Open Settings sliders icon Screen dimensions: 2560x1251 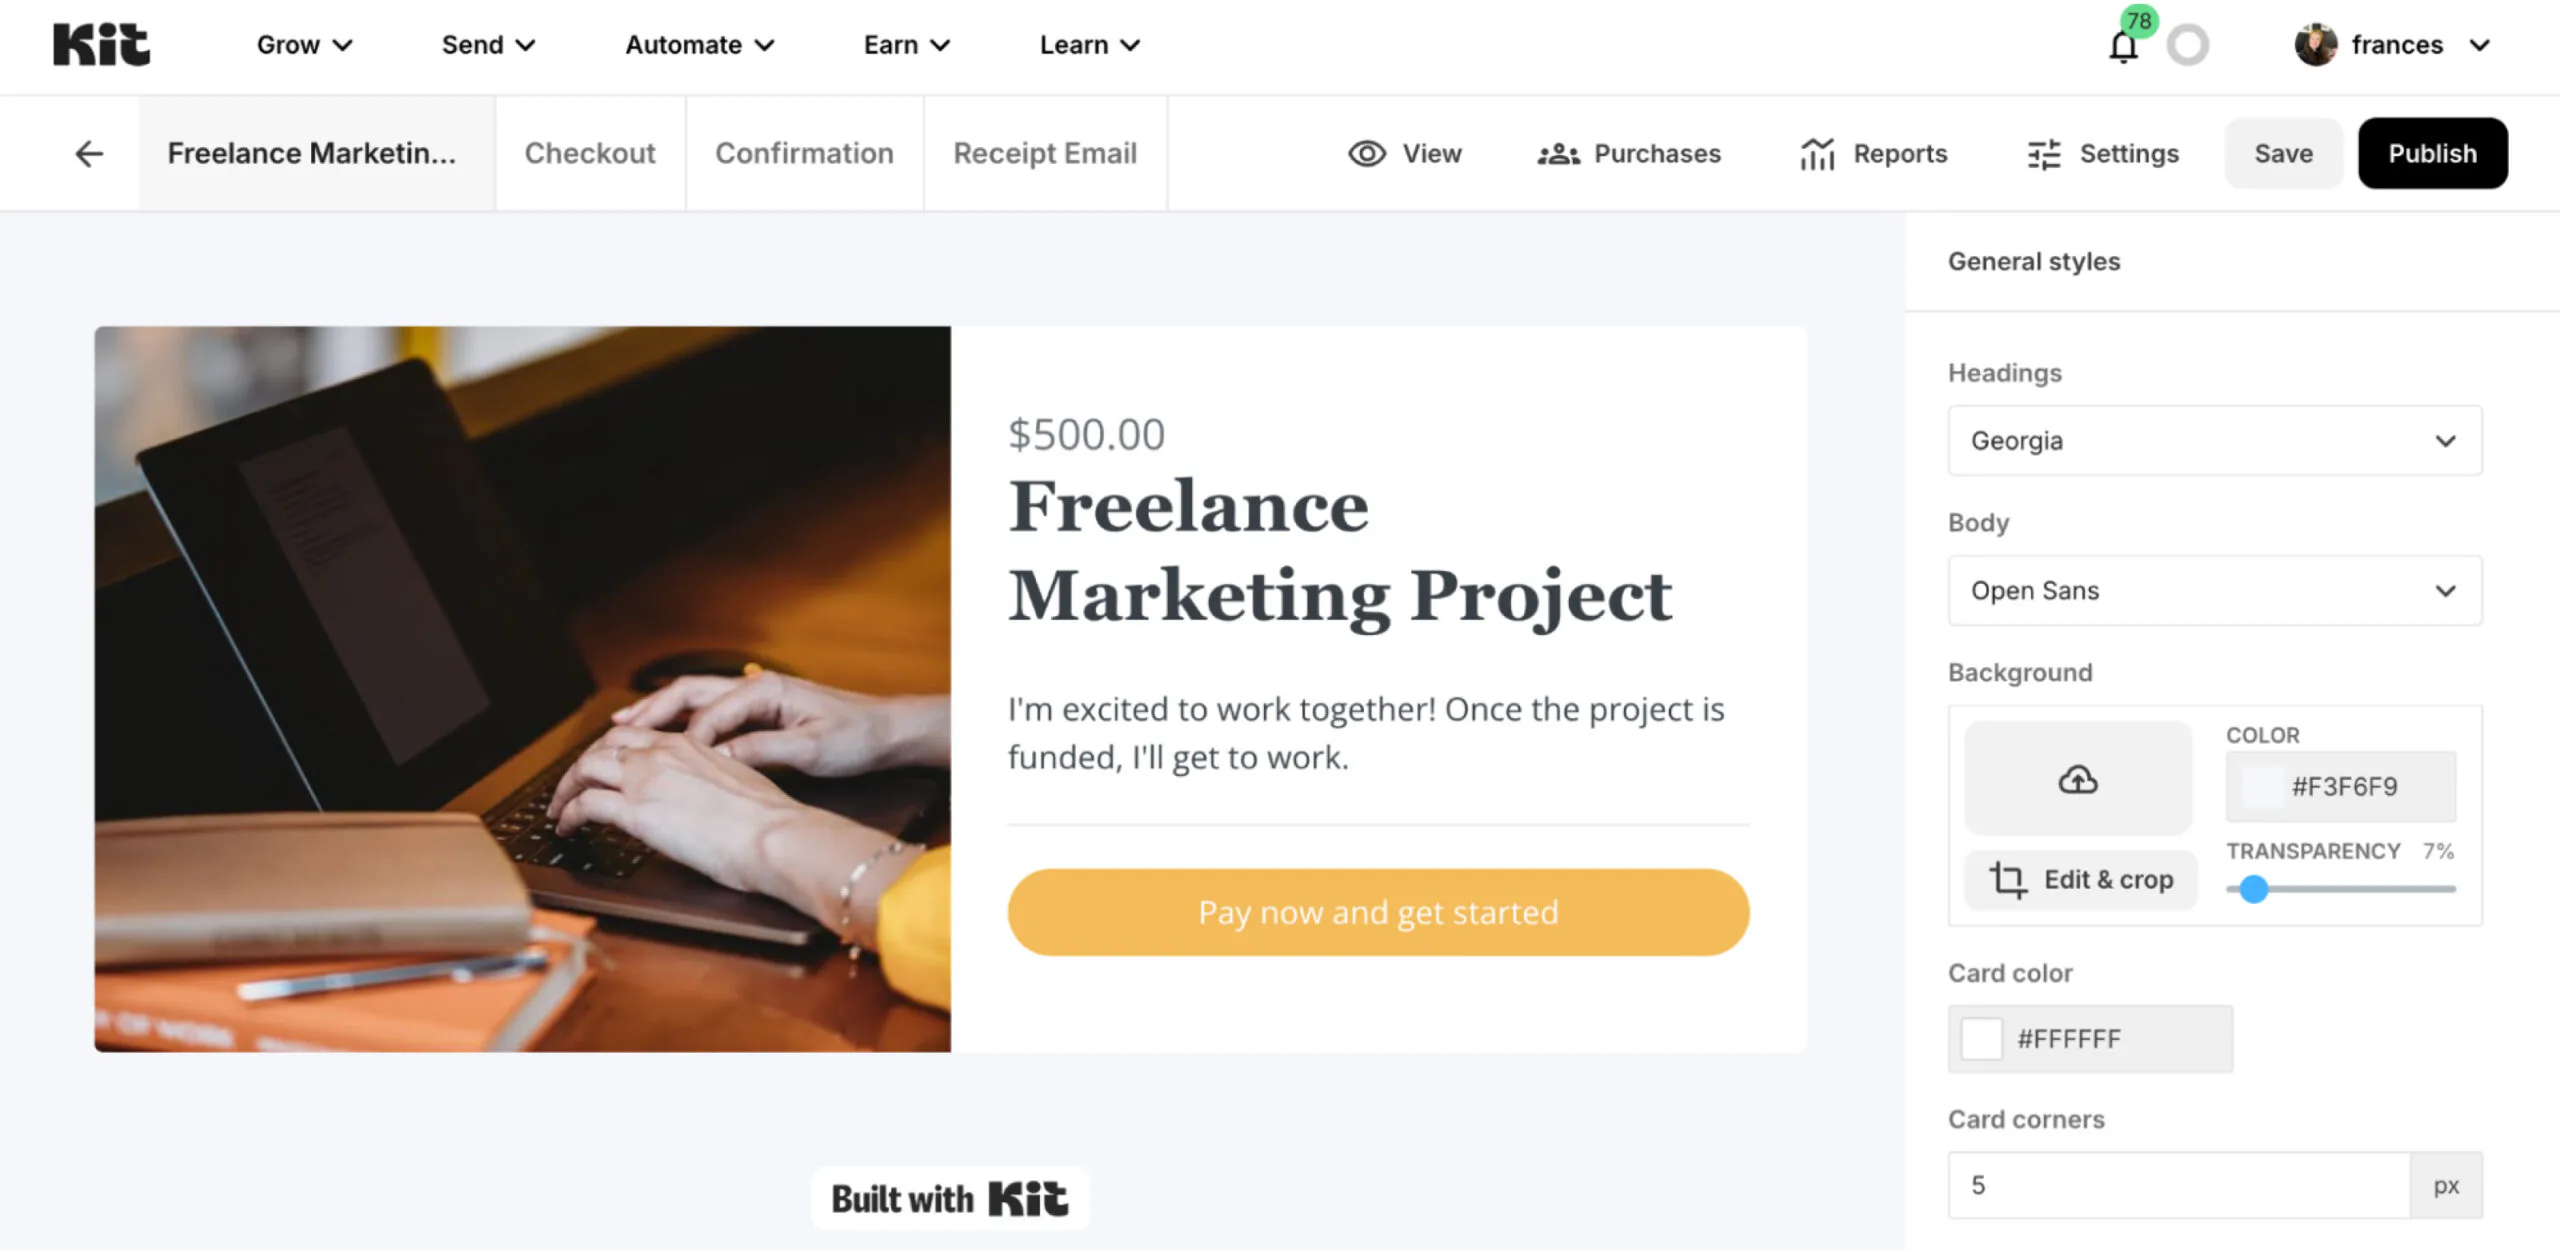click(x=2044, y=154)
